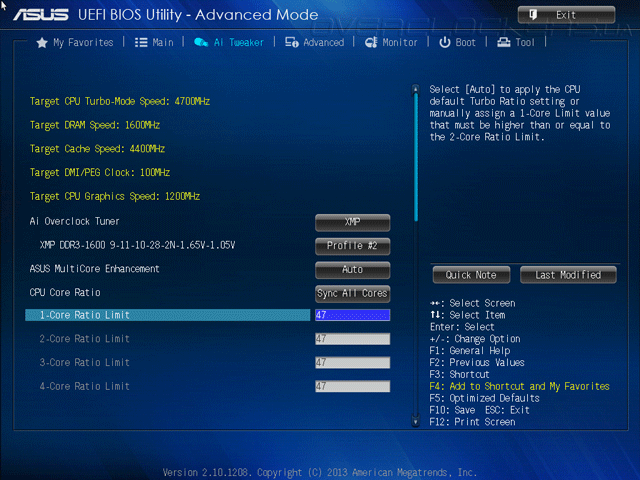Viewport: 640px width, 480px height.
Task: Click the F1 General Help hint
Action: (x=470, y=351)
